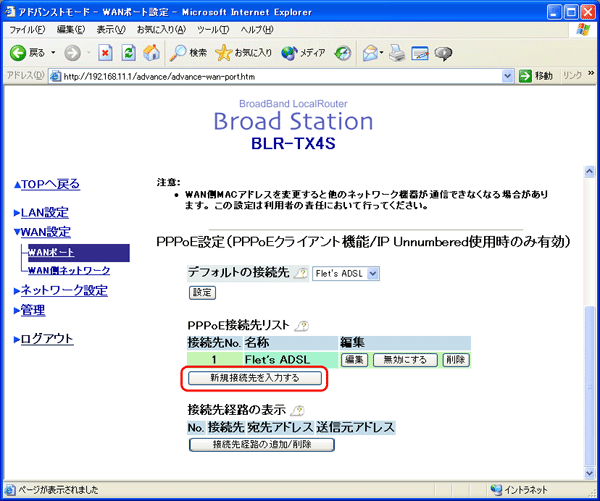Click the vertical scrollbar thumb
Screen dimensions: 600x501
tap(590, 385)
